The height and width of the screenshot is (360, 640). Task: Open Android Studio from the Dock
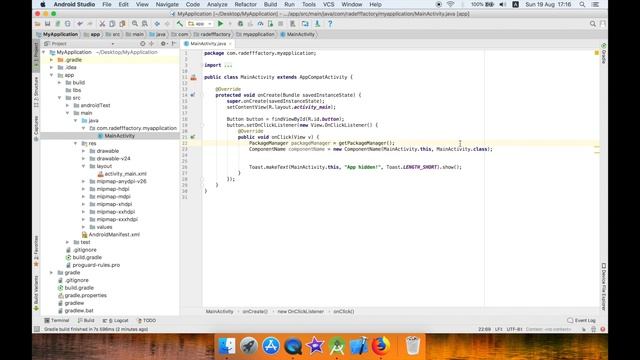point(337,347)
